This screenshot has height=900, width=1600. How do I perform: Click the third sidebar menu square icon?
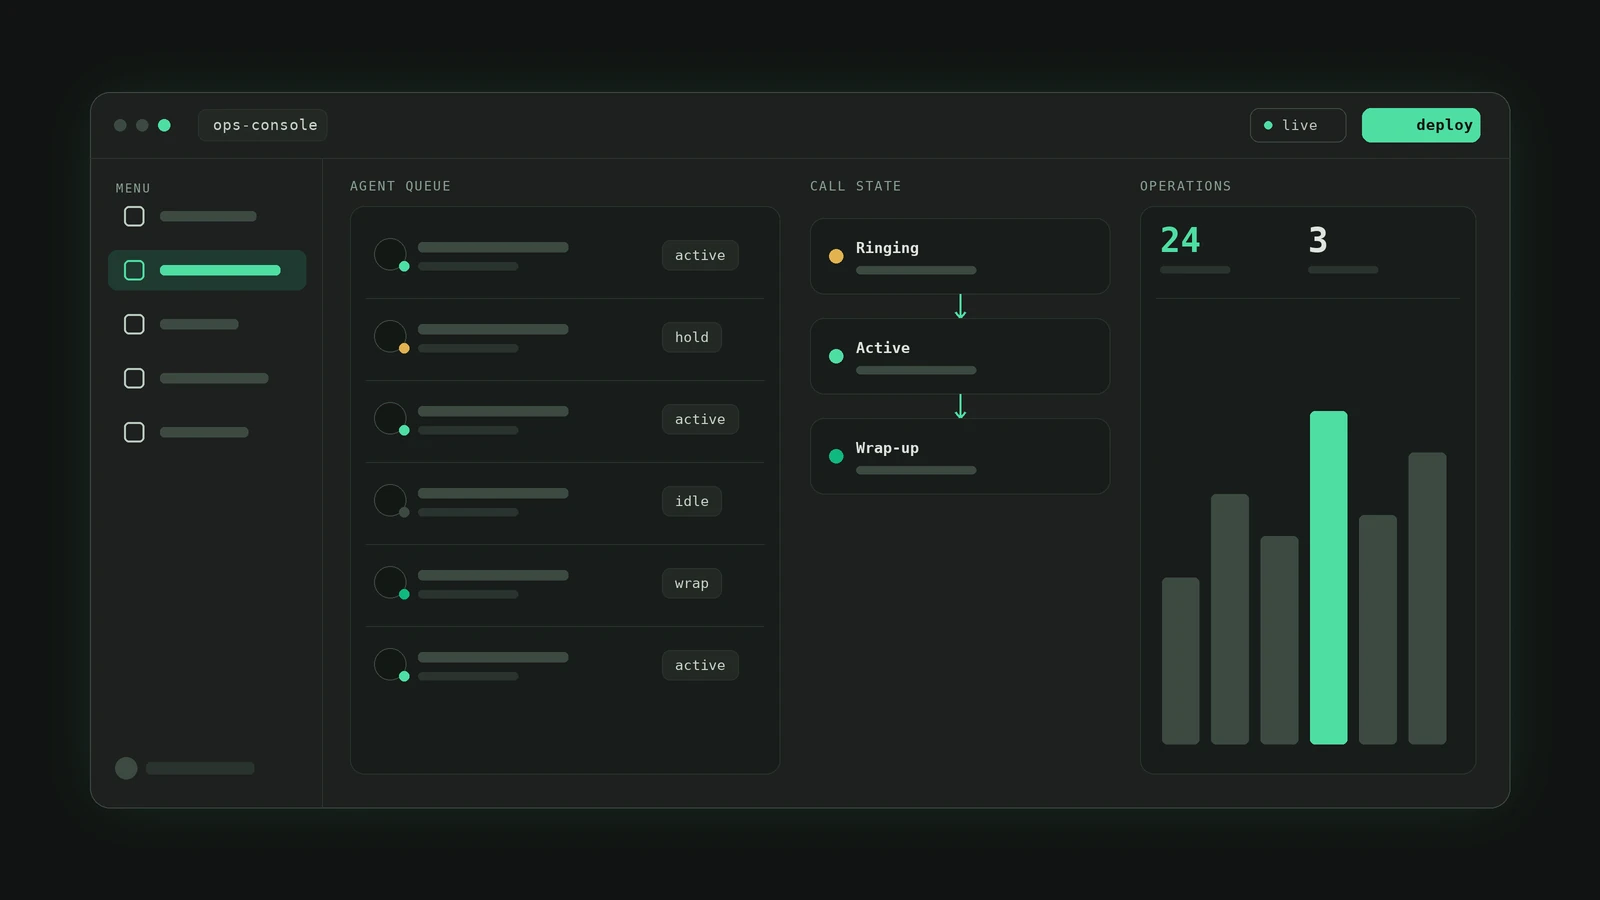[134, 324]
